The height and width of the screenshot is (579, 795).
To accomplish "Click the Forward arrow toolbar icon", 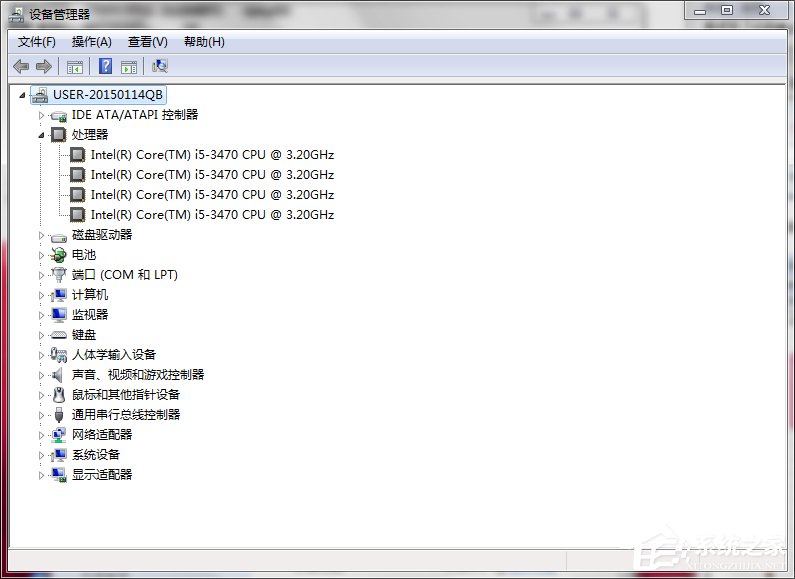I will [44, 66].
